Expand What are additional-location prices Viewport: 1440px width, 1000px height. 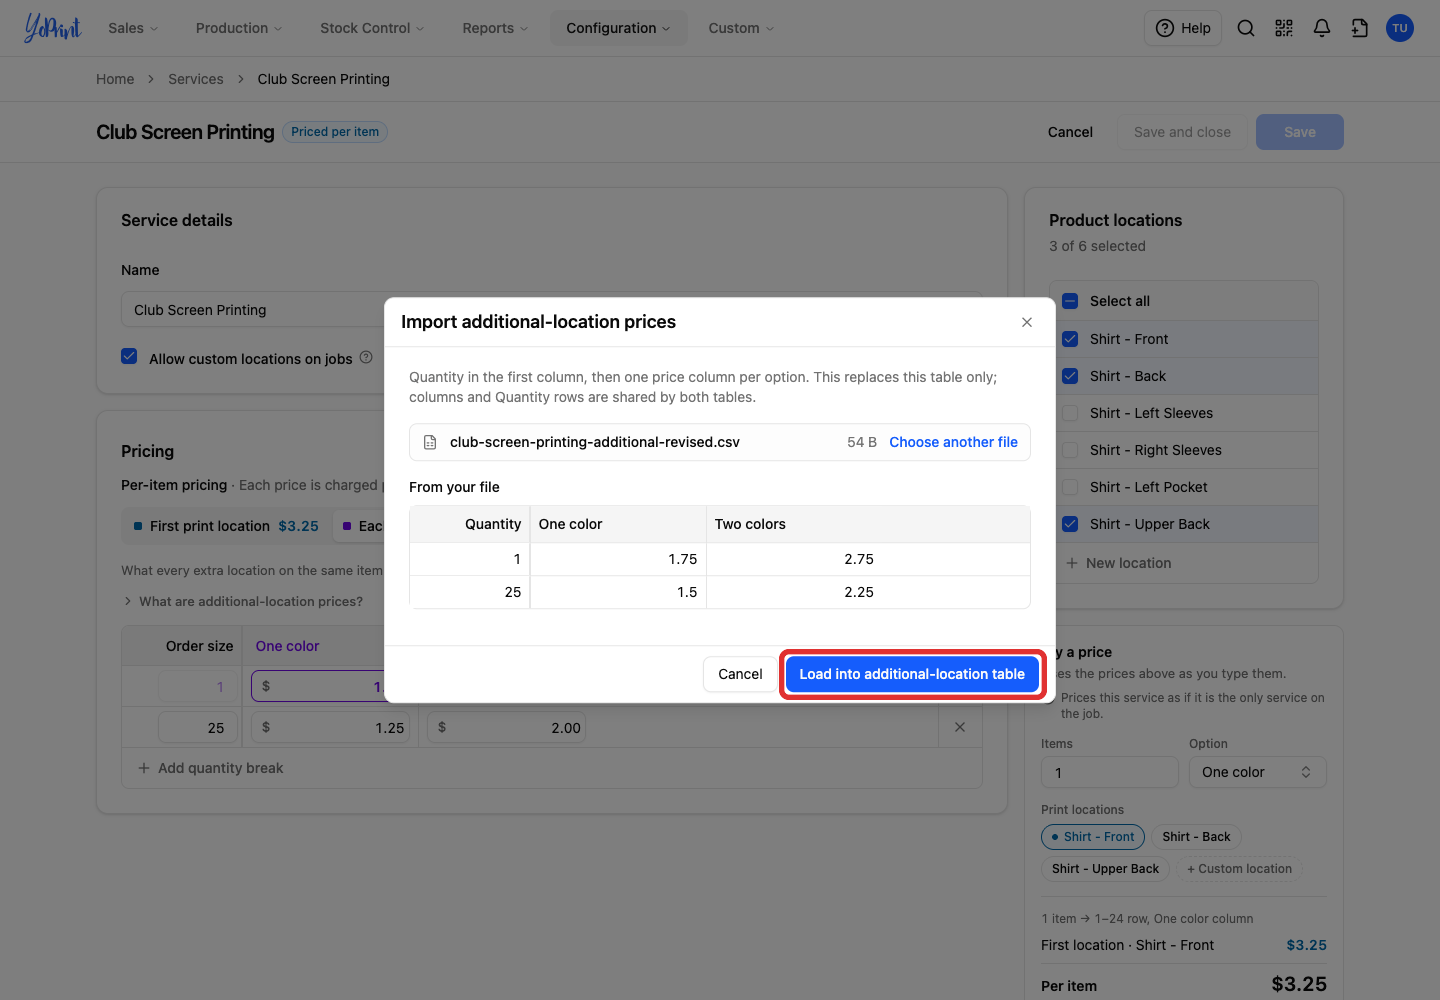point(243,601)
